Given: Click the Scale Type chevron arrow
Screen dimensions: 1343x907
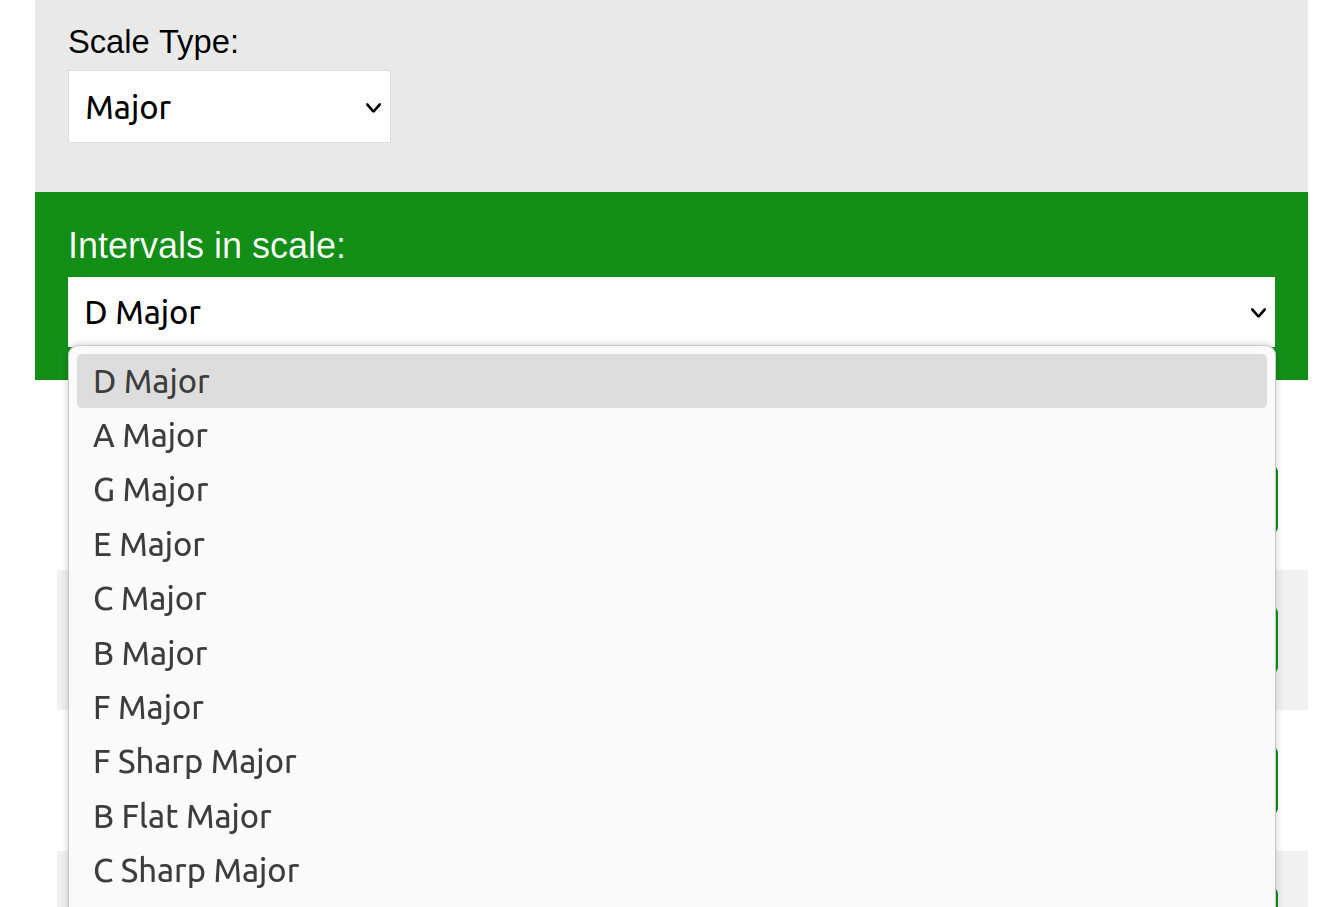Looking at the screenshot, I should [373, 107].
